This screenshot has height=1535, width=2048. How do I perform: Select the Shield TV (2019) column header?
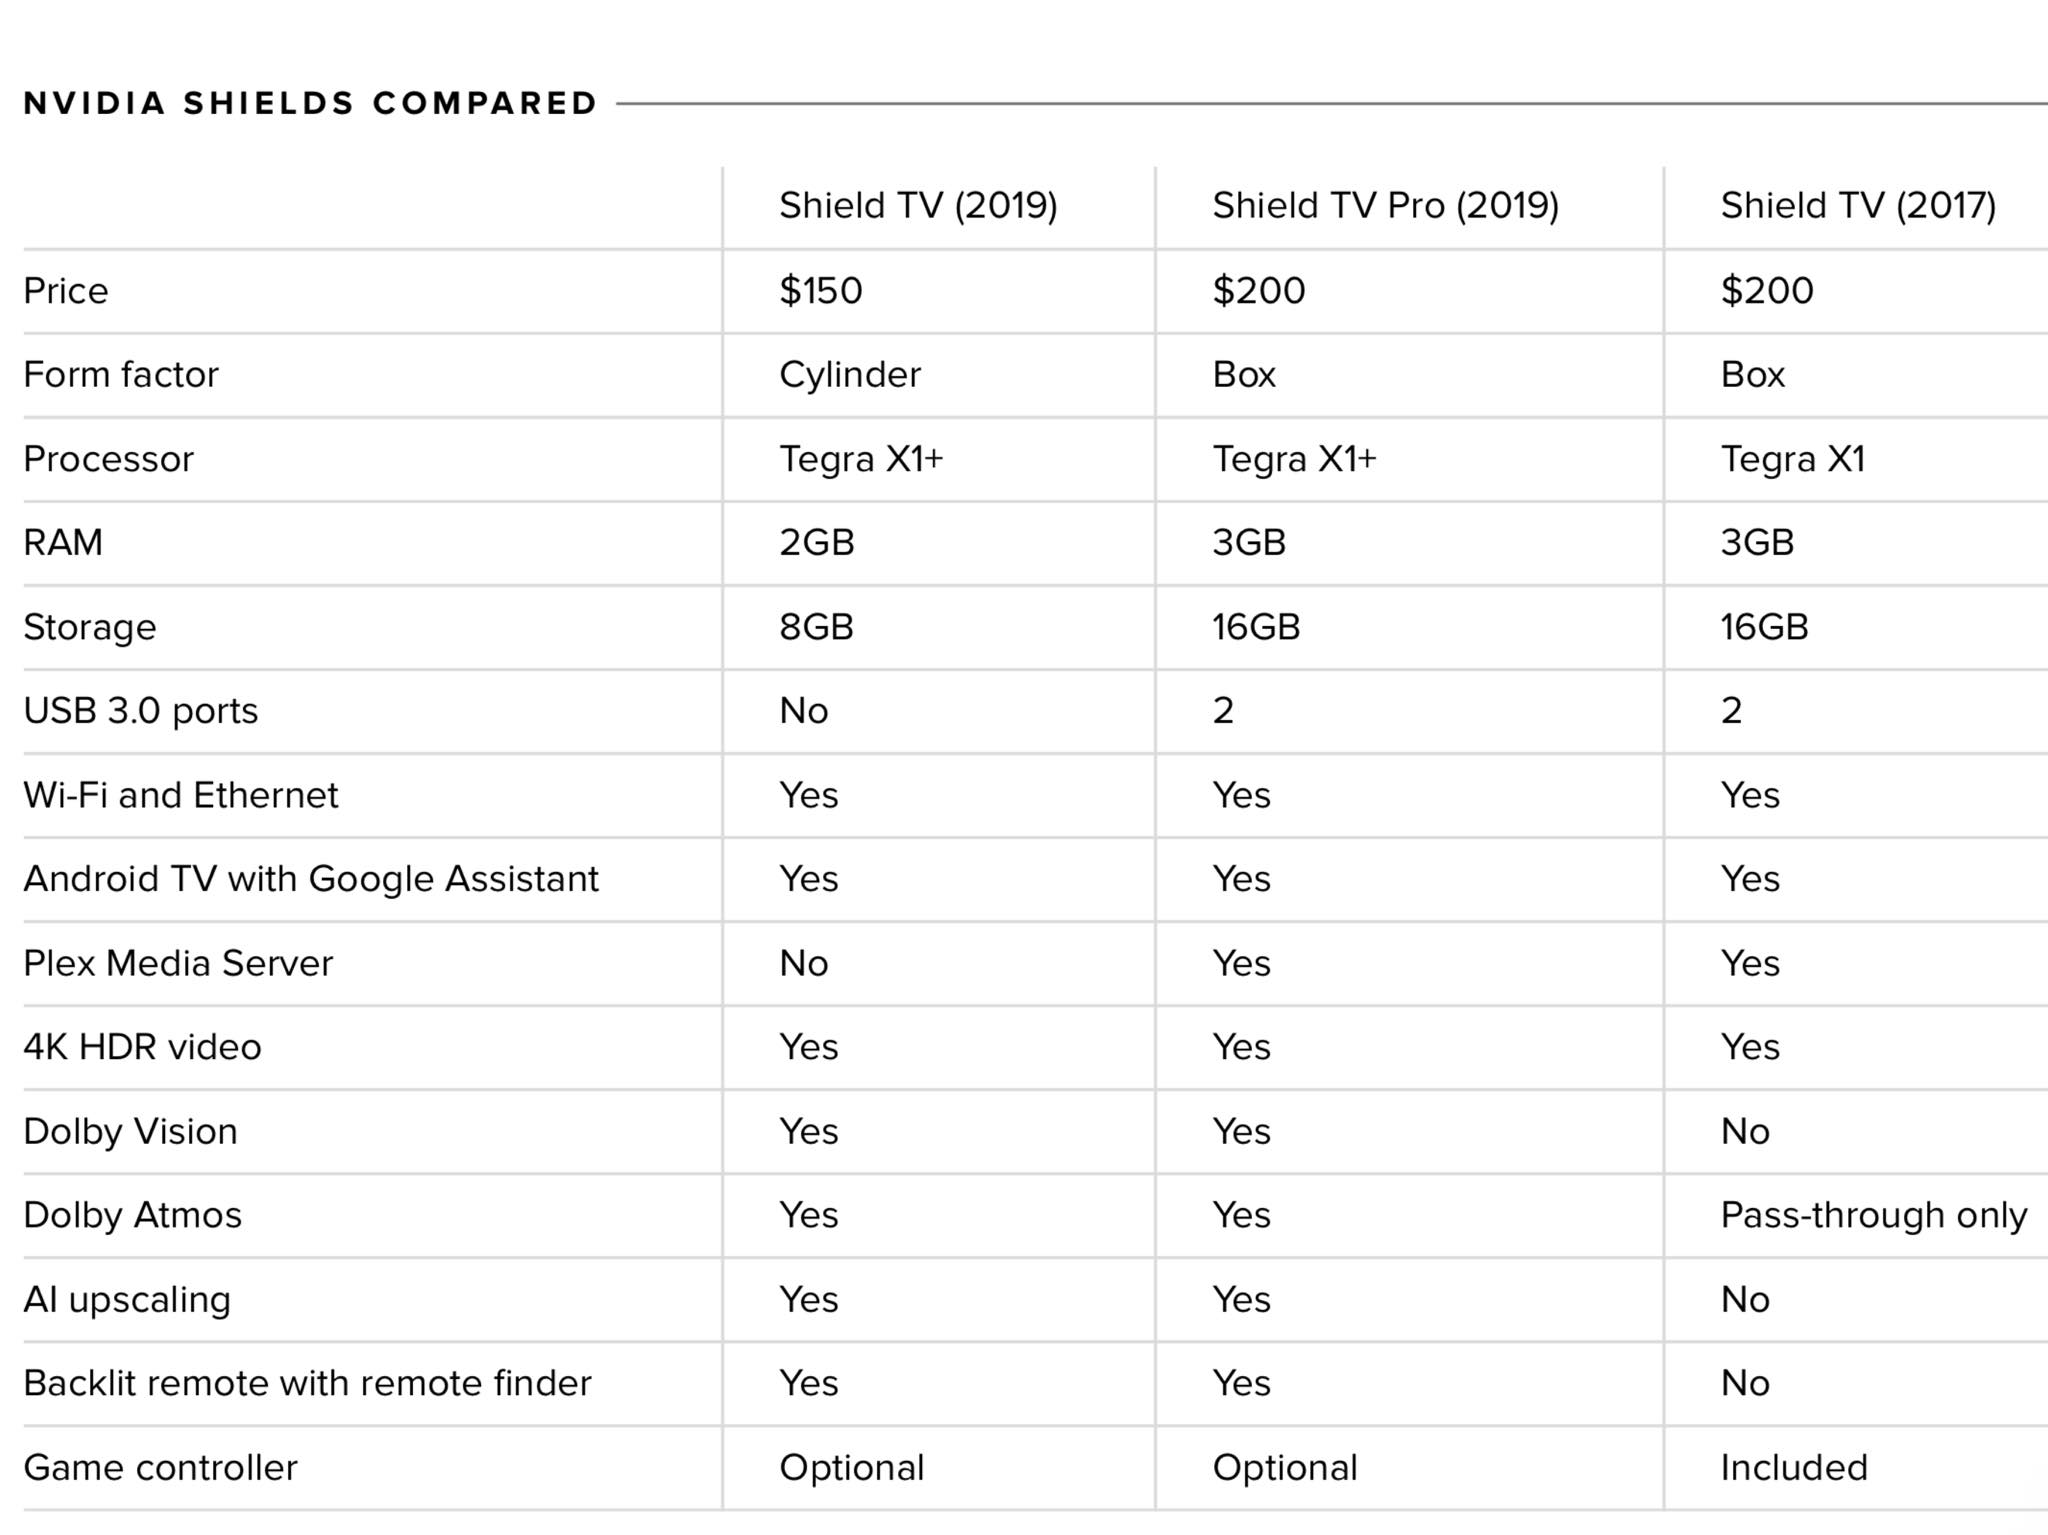coord(918,206)
